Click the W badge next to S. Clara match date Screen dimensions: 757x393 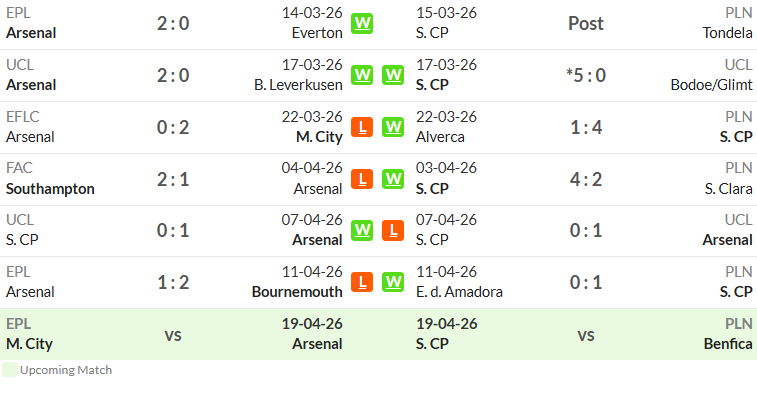[393, 179]
